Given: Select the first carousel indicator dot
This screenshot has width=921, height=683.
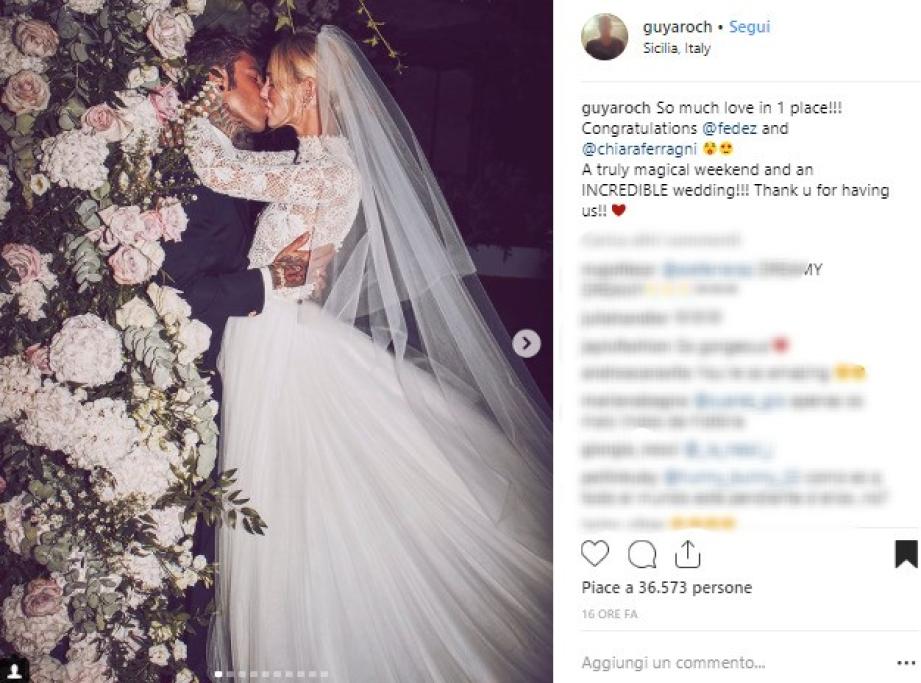Looking at the screenshot, I should pos(219,674).
